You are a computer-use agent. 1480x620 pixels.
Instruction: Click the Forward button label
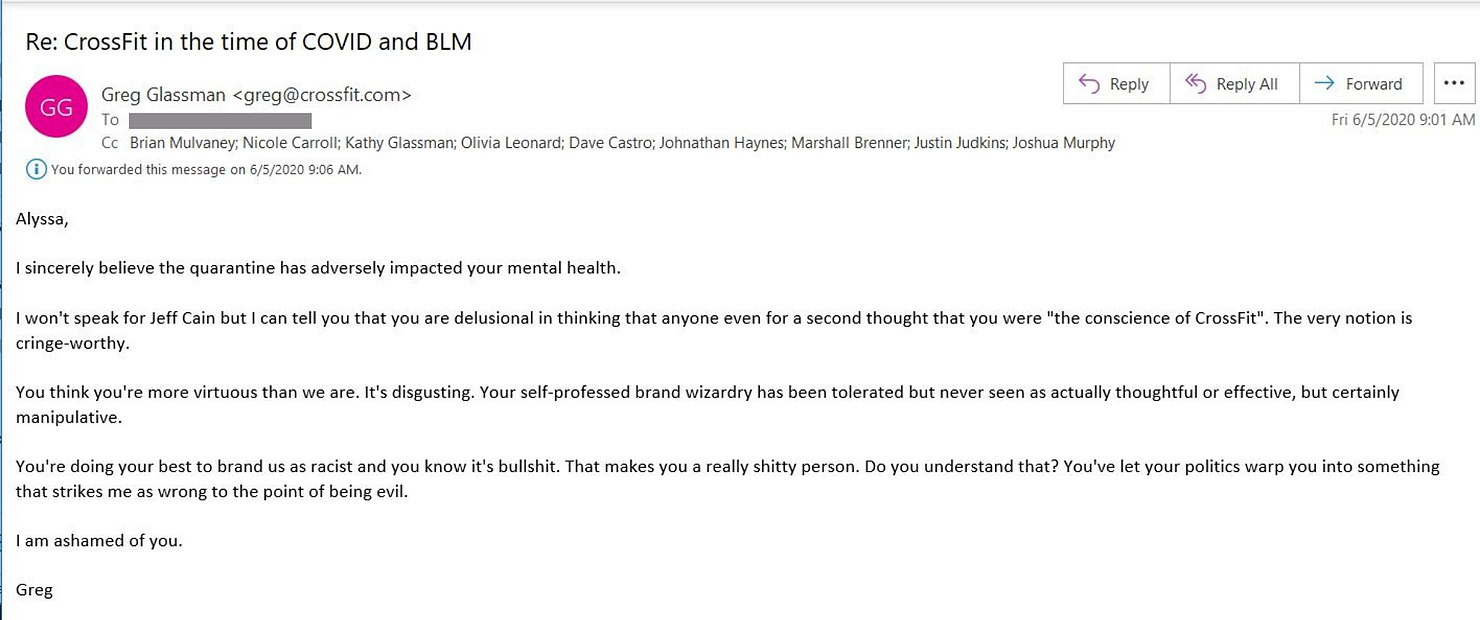pyautogui.click(x=1374, y=85)
